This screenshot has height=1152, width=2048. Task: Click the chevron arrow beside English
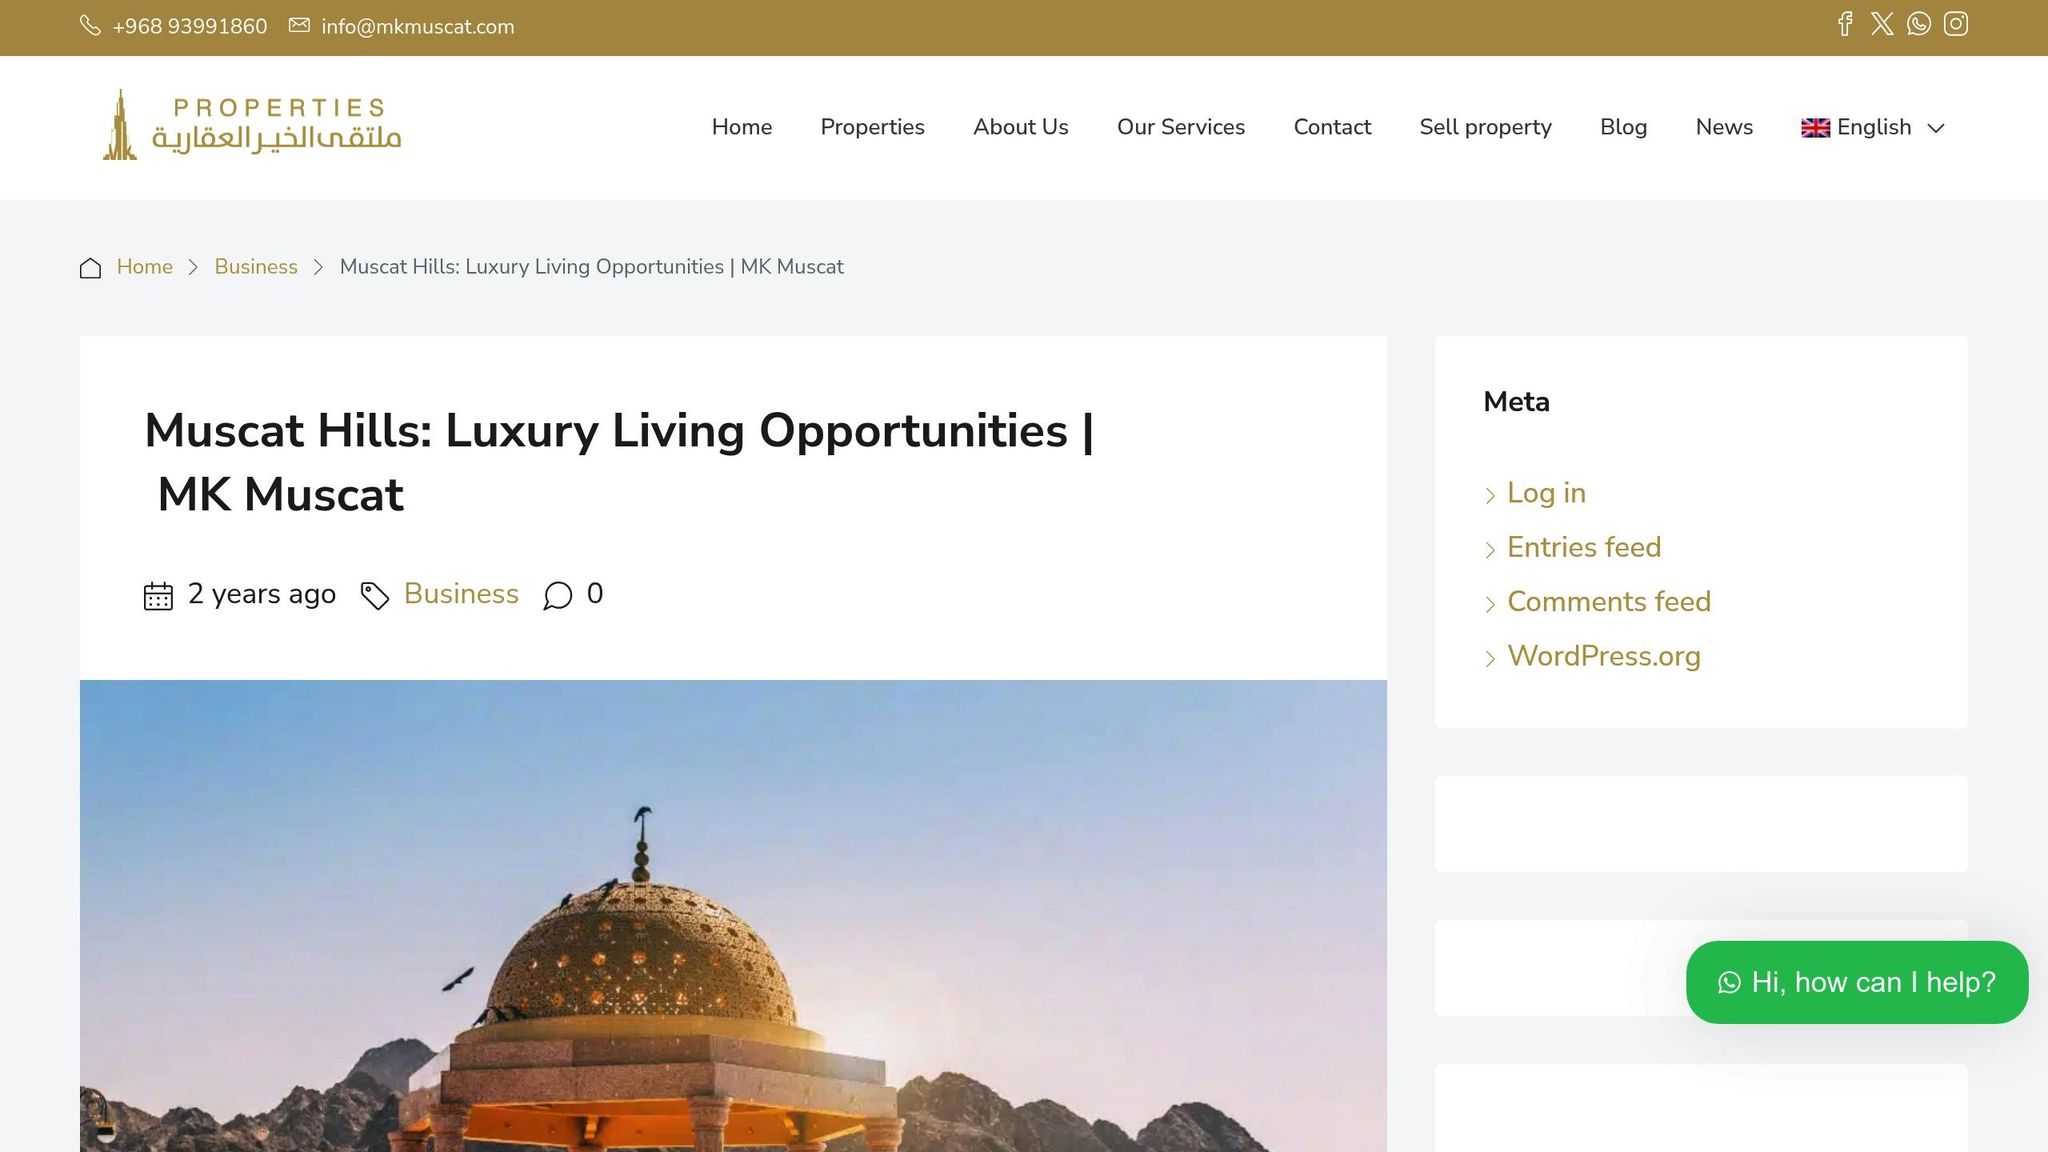[1936, 128]
